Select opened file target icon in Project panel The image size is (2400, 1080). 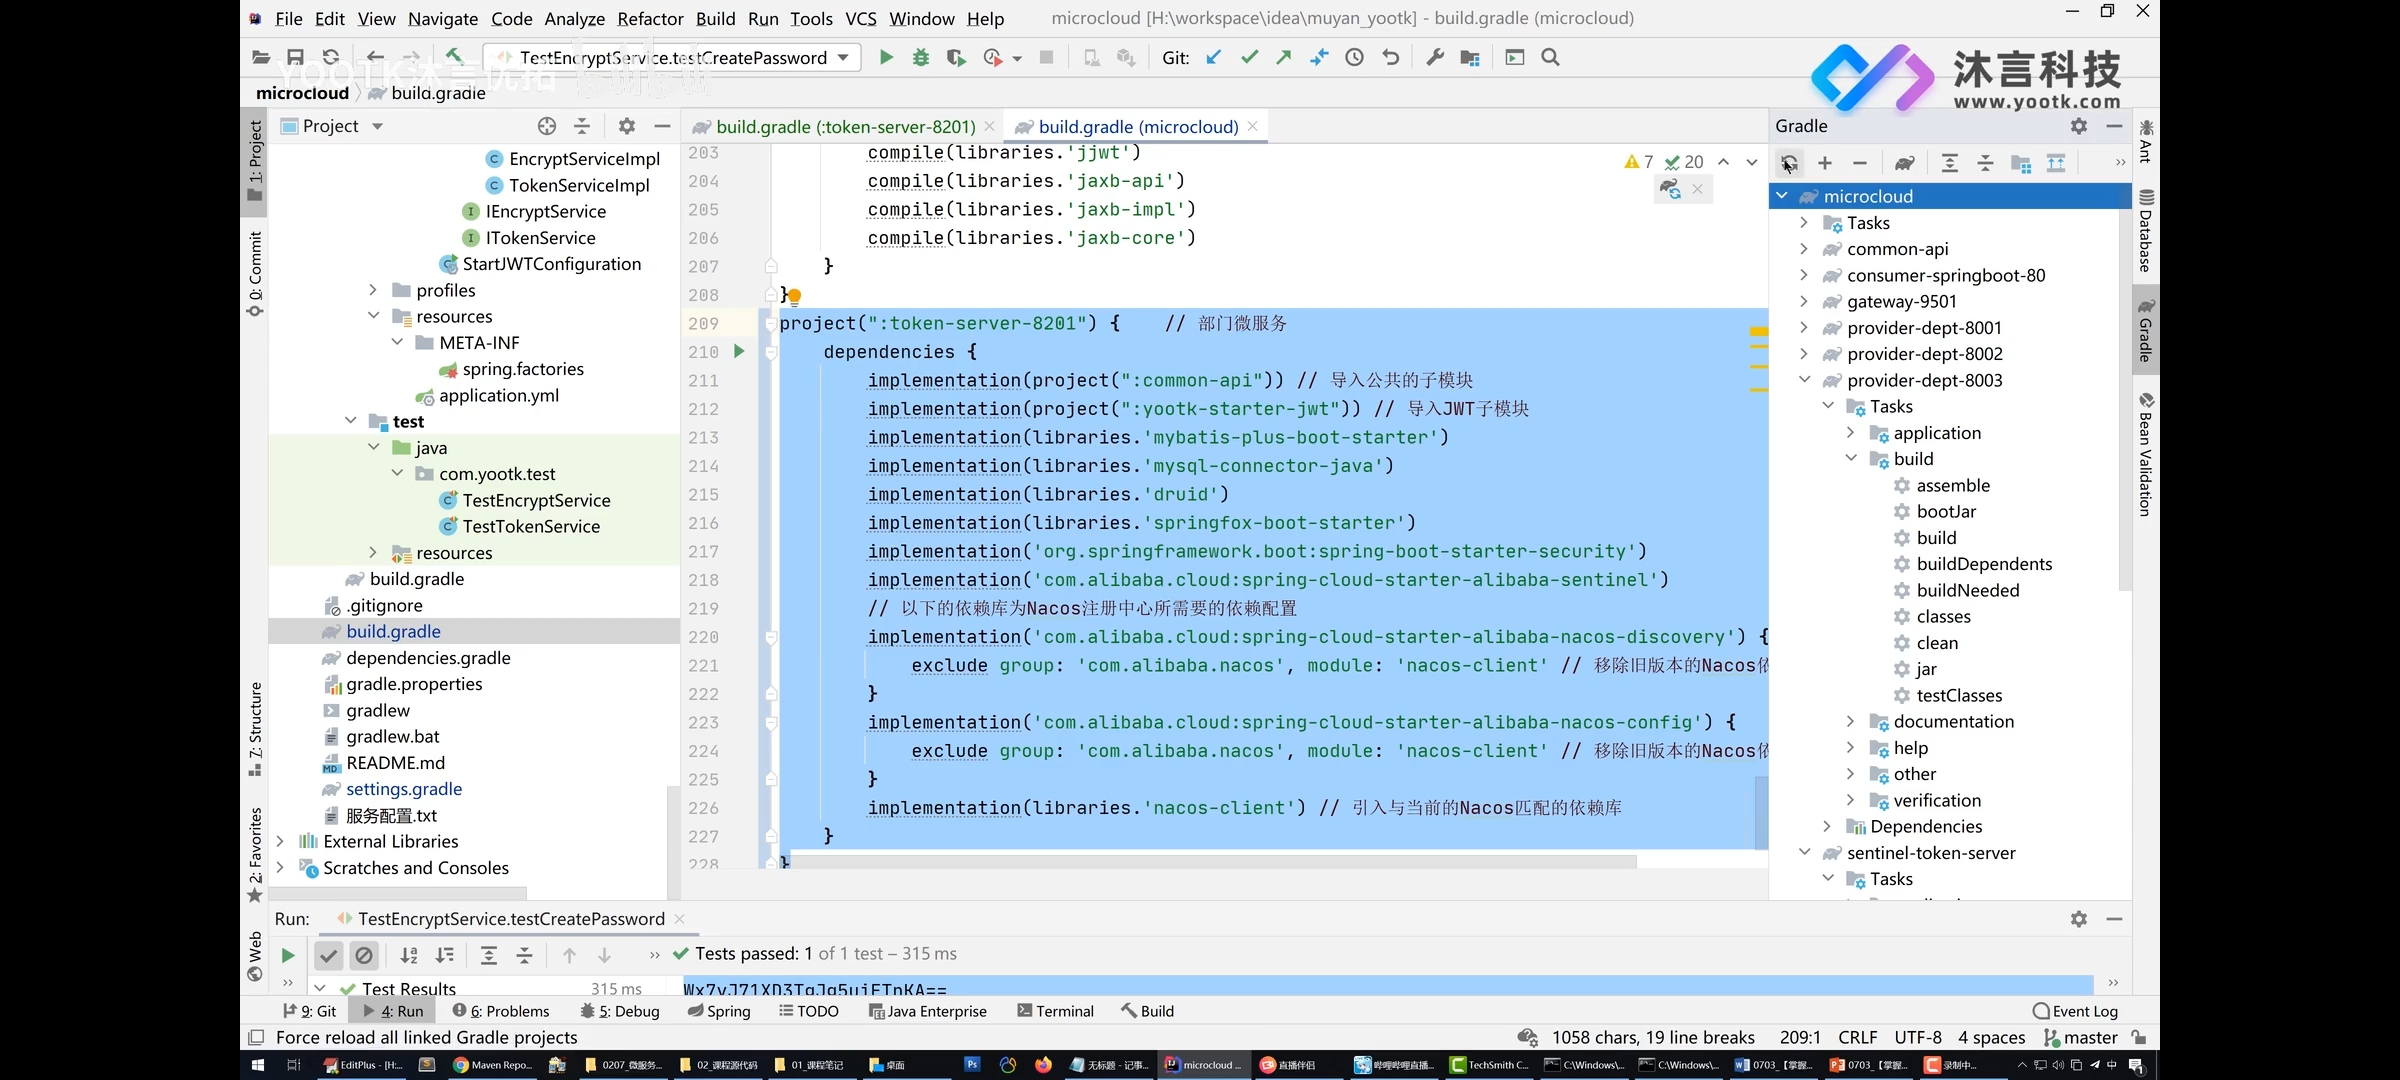tap(546, 126)
